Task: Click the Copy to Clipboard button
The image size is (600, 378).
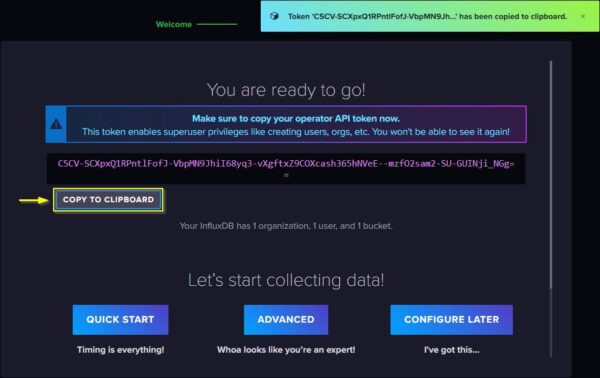Action: point(108,200)
